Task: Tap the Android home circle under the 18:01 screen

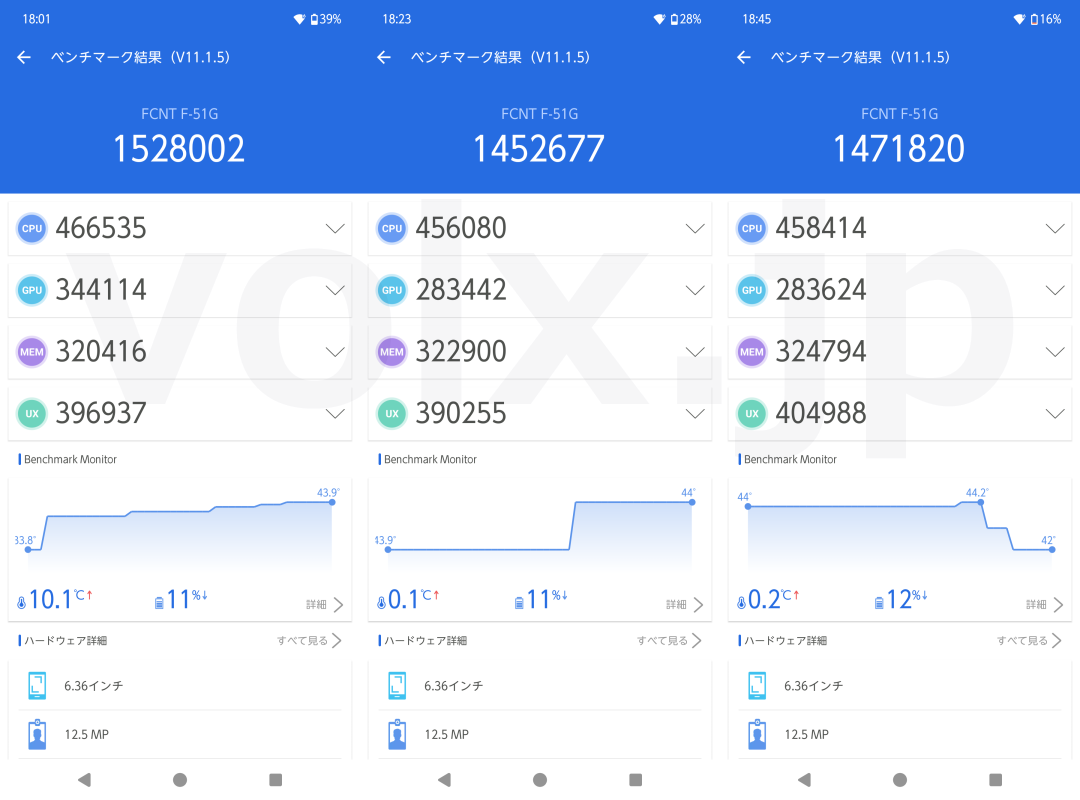Action: 180,779
